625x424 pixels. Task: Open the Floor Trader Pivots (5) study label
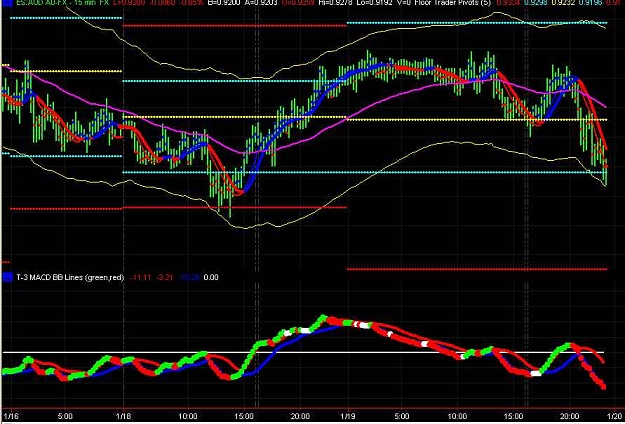point(453,3)
